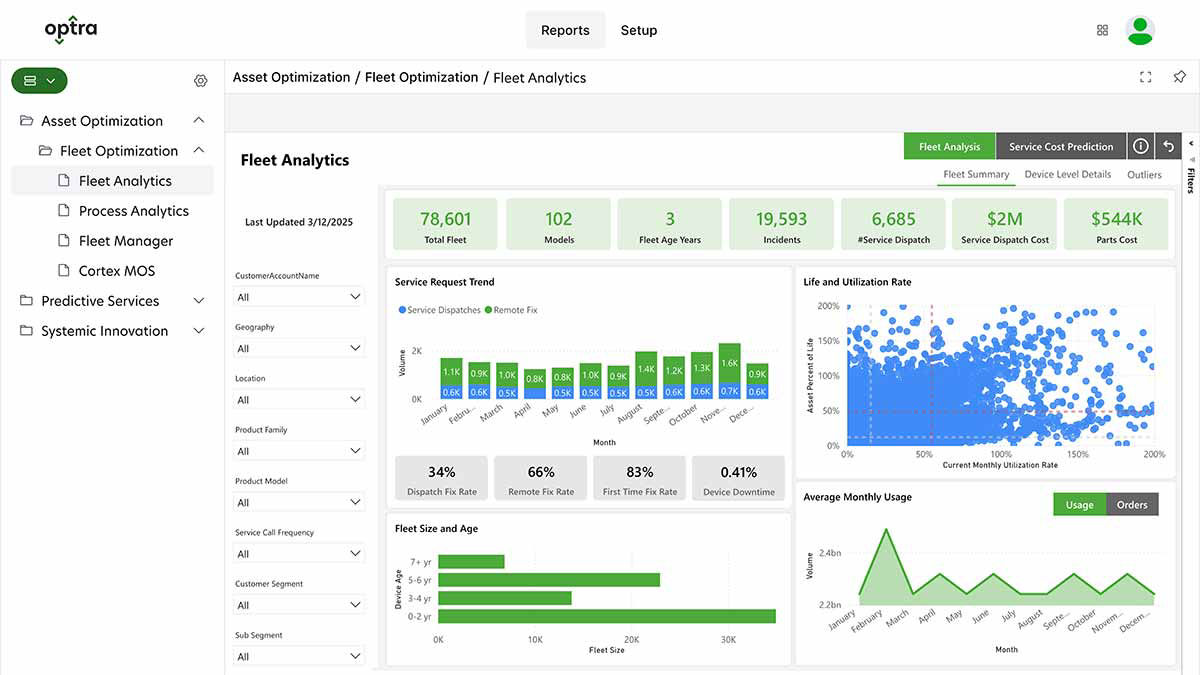Viewport: 1200px width, 675px height.
Task: Switch to the Device Level Details tab
Action: click(x=1068, y=173)
